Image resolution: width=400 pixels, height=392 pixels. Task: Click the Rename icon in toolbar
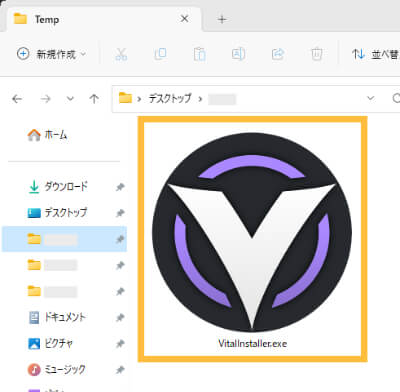tap(238, 54)
